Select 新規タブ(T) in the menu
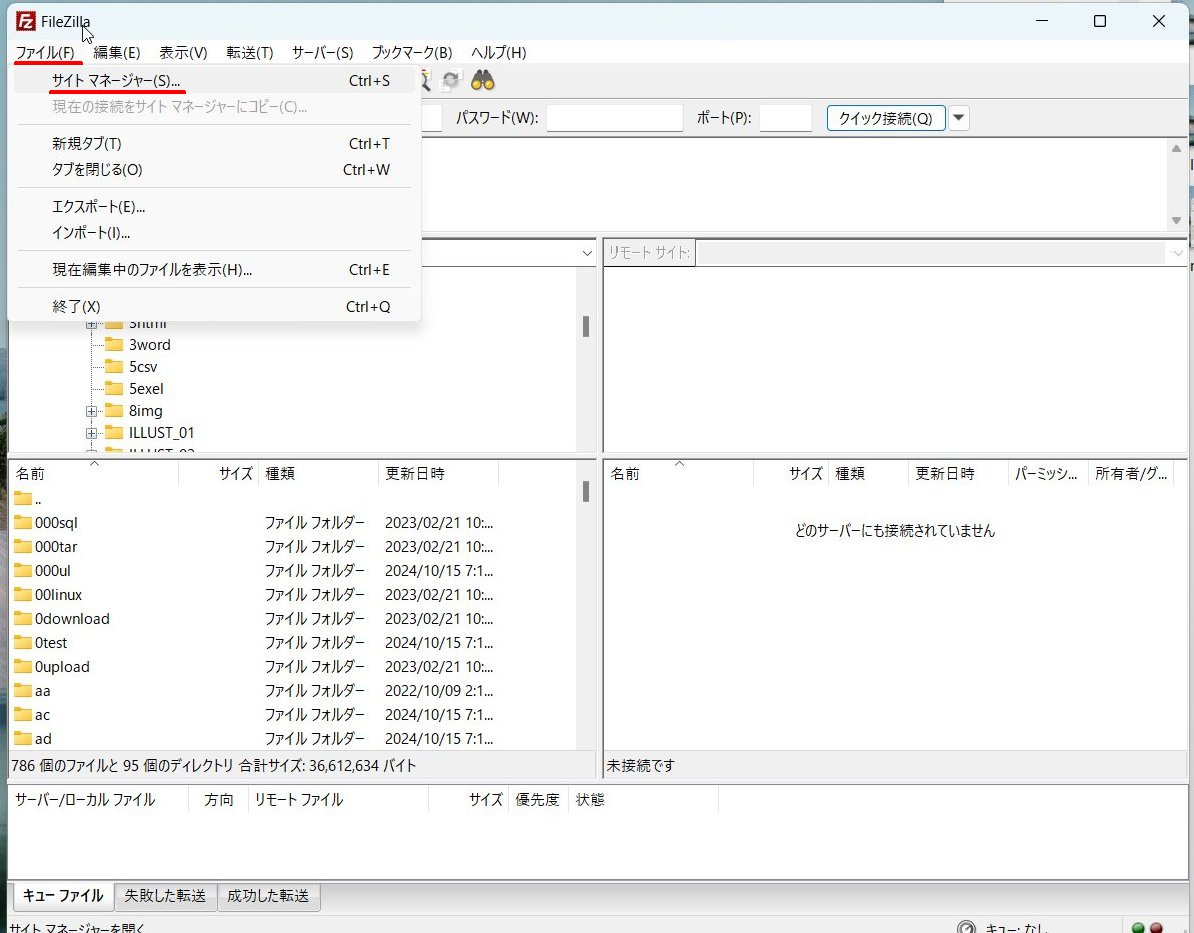This screenshot has width=1194, height=933. pos(215,144)
